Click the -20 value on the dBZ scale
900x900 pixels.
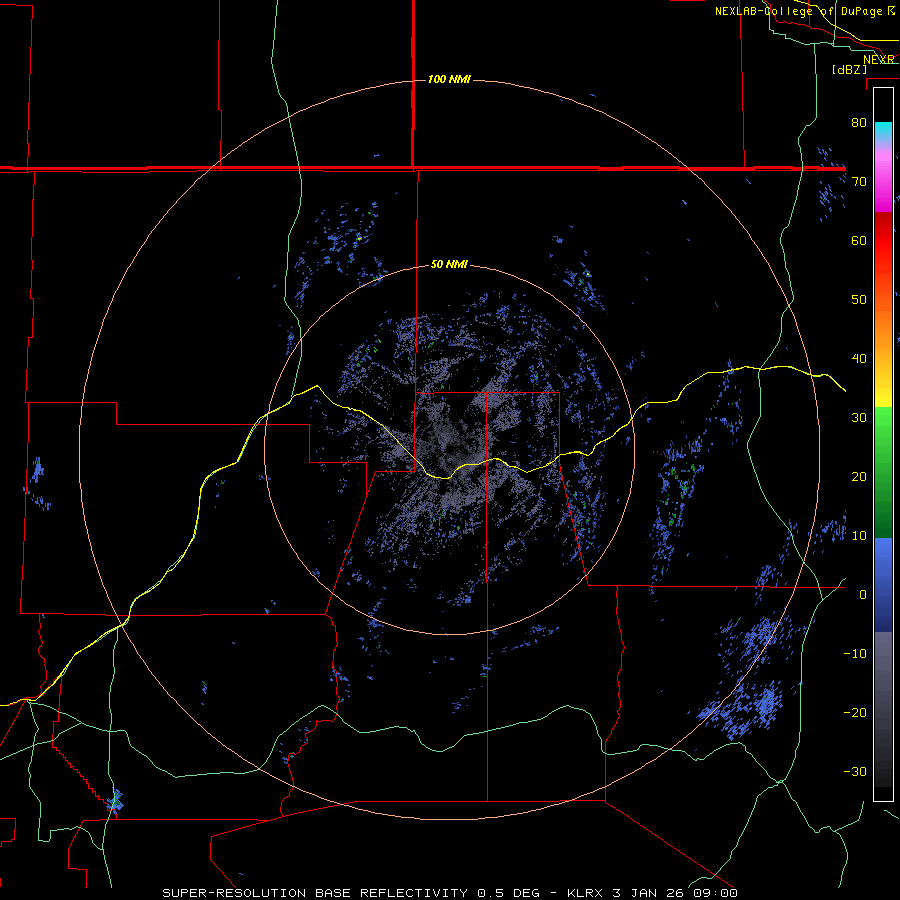click(x=855, y=712)
